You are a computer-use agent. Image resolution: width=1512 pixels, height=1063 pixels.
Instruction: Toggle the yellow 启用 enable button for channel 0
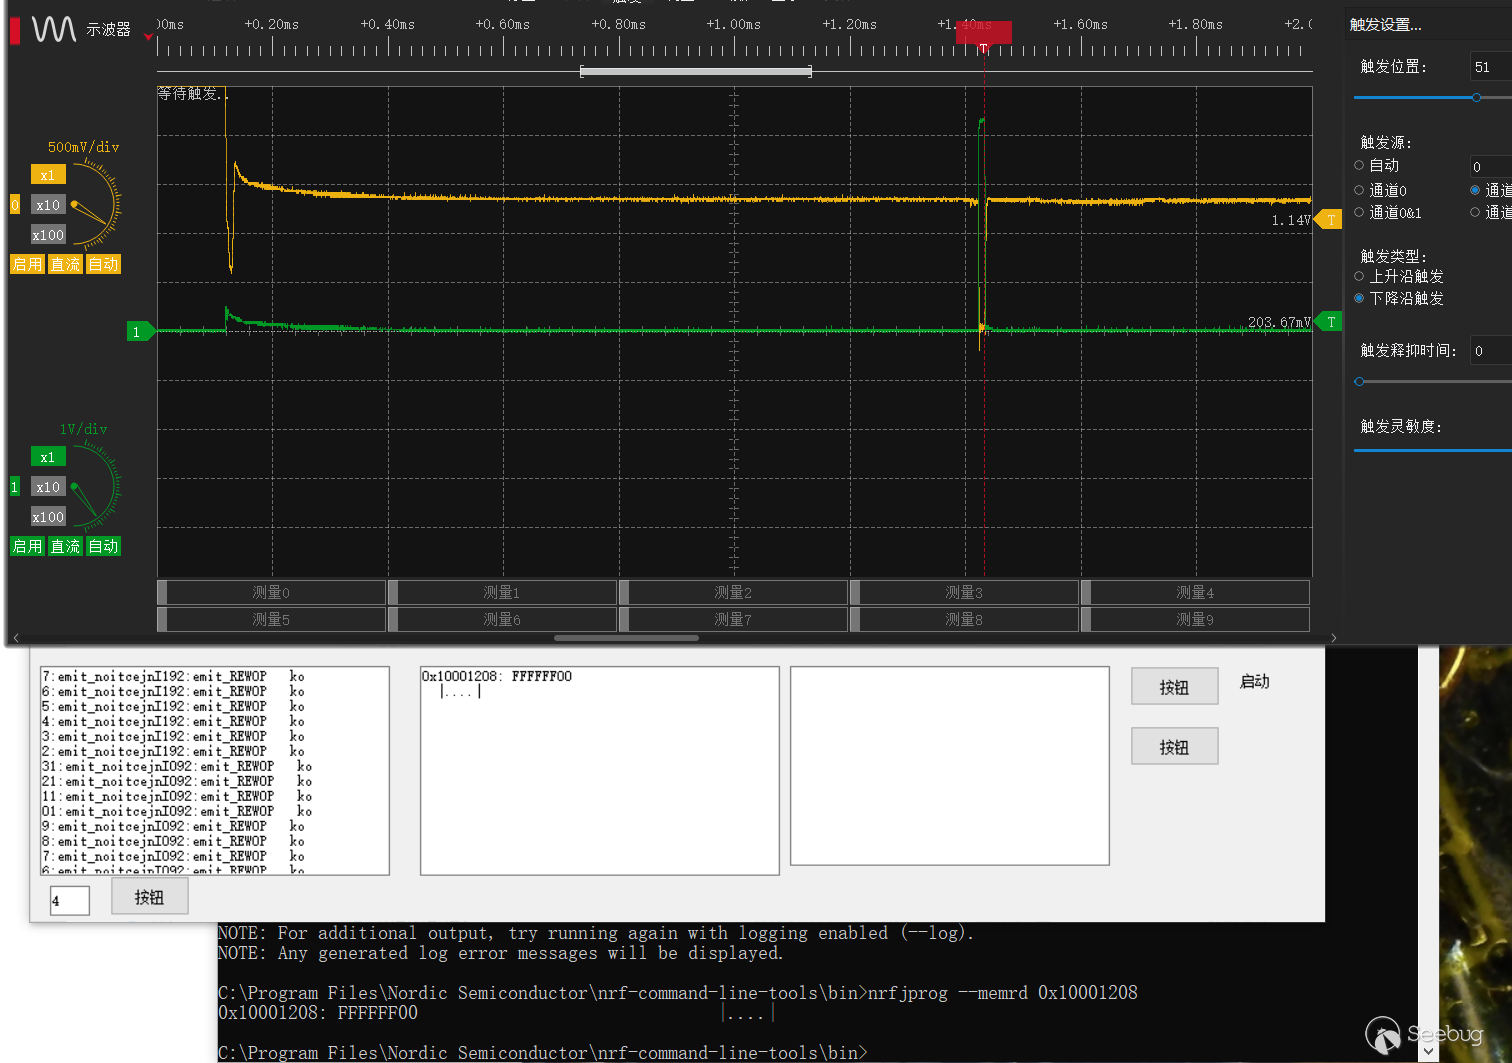pyautogui.click(x=27, y=264)
